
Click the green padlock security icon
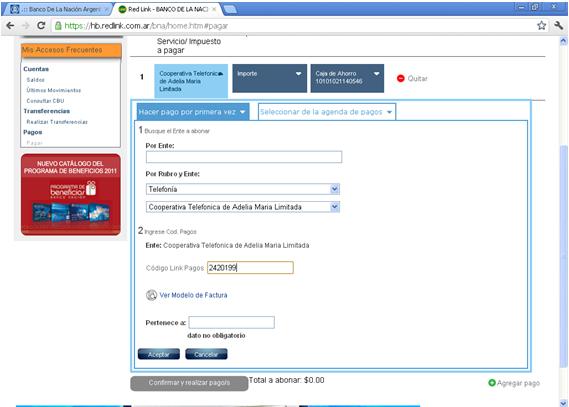58,26
